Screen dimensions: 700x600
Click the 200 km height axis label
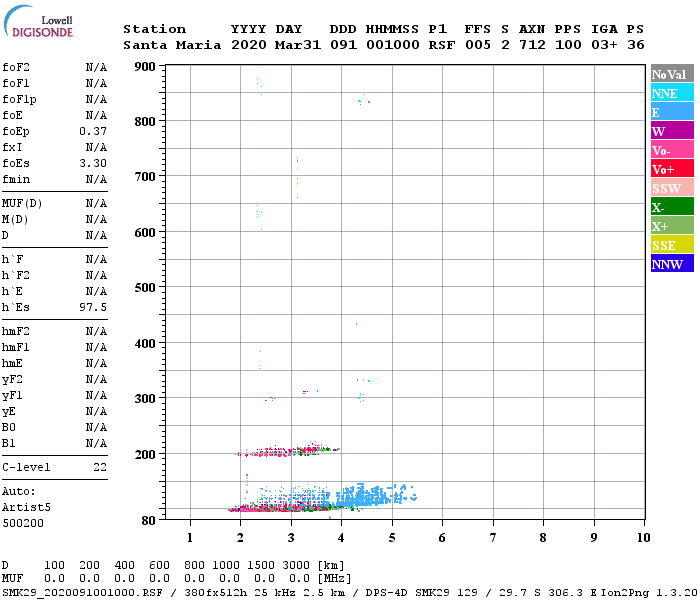pos(145,454)
